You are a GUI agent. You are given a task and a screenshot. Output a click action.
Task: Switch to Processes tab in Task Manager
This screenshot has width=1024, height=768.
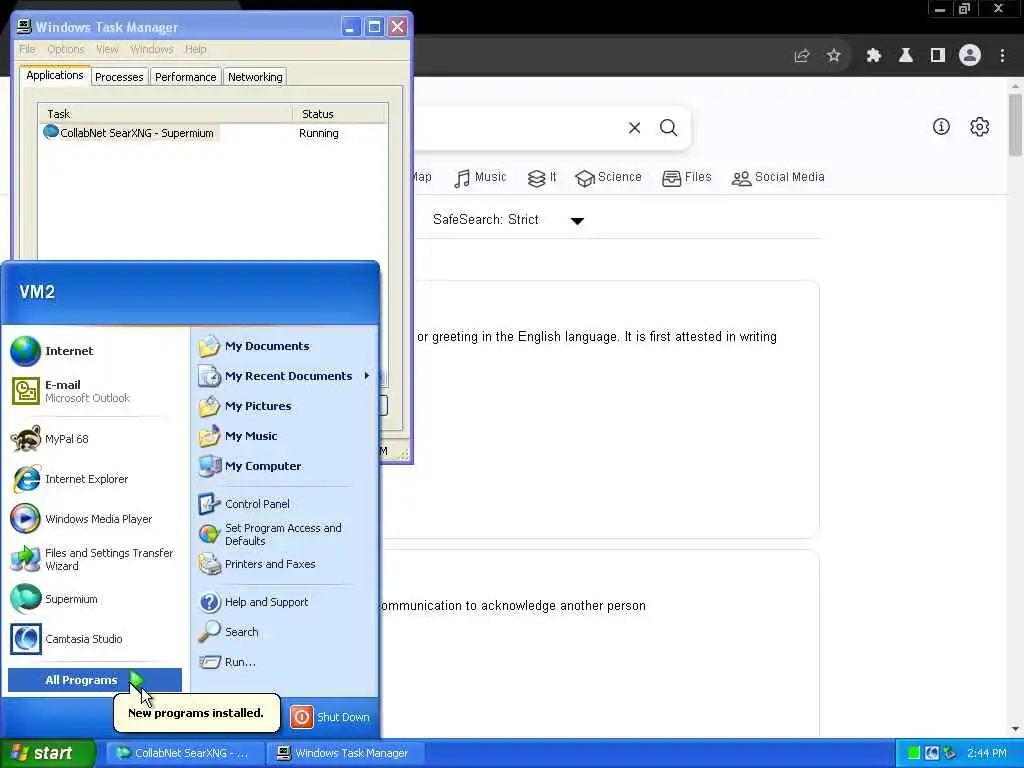pos(119,77)
